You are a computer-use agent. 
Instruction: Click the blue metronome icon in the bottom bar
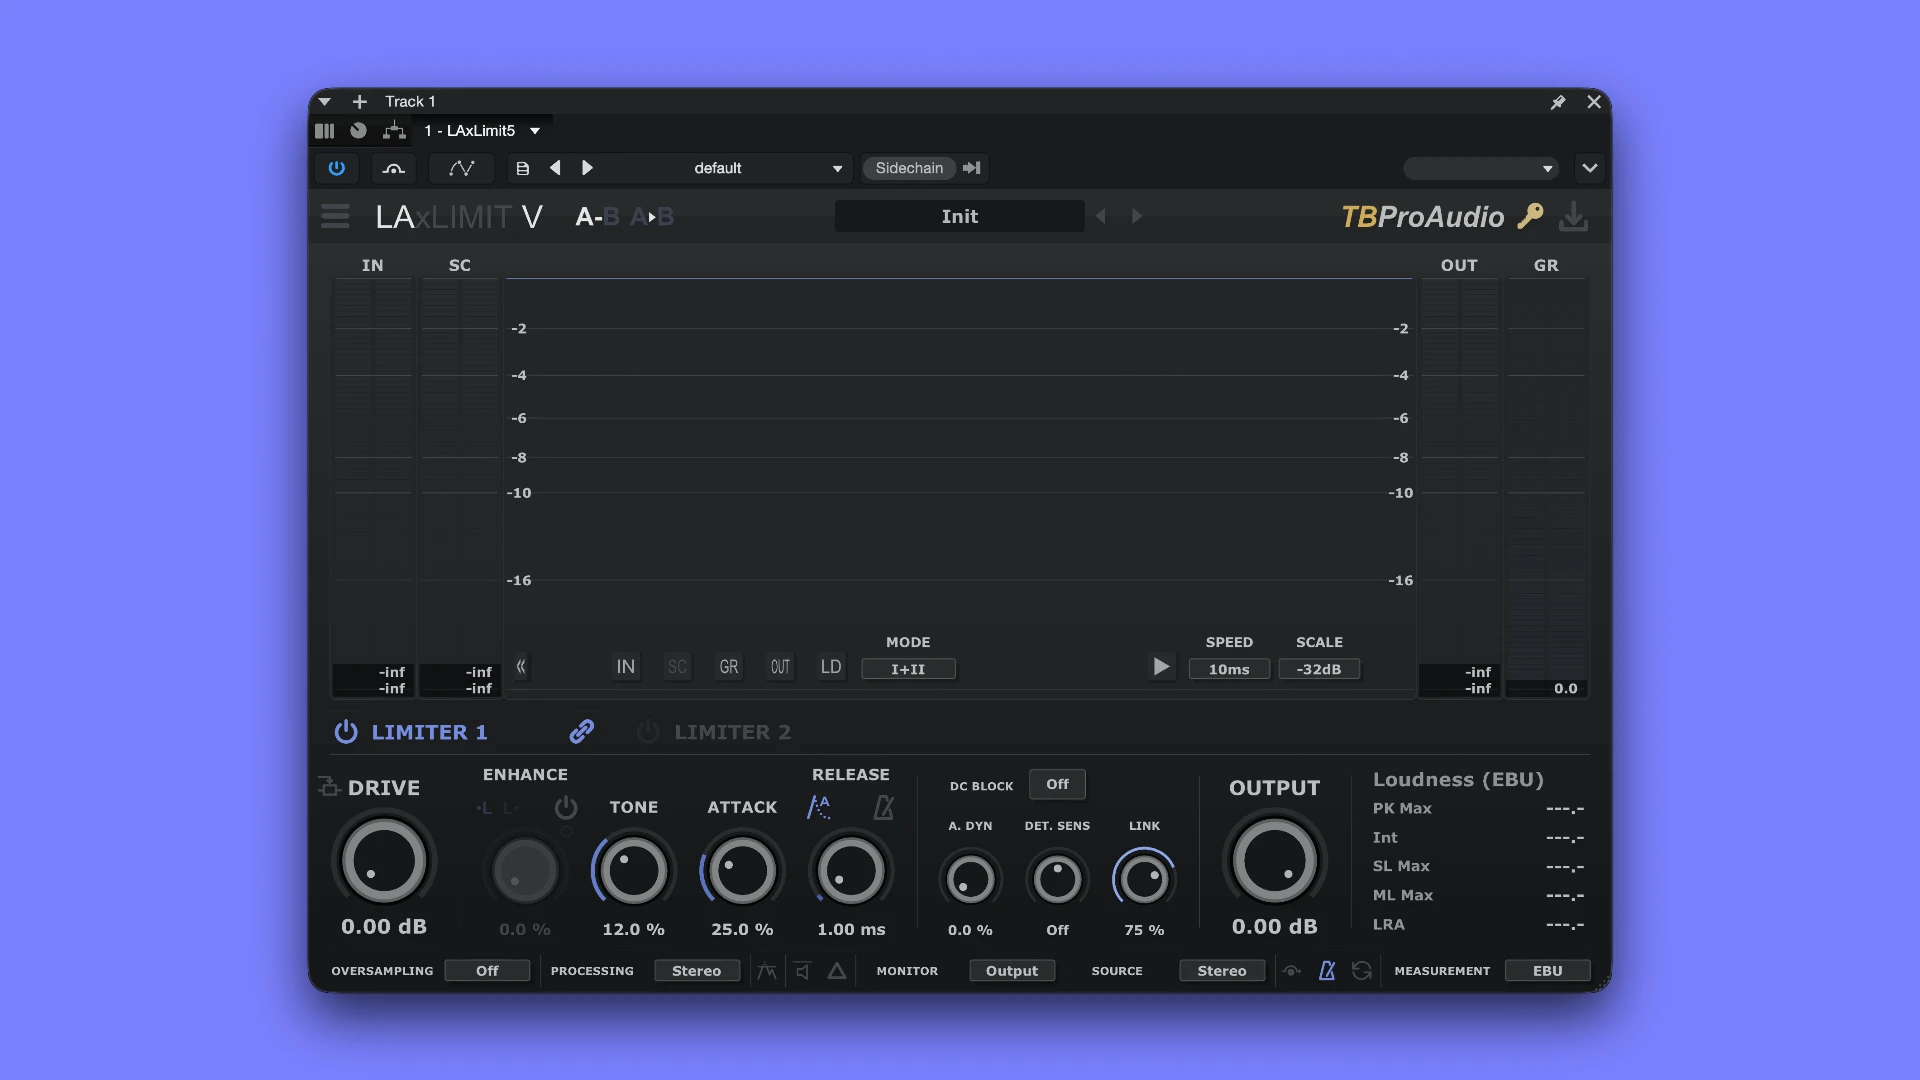point(1327,971)
